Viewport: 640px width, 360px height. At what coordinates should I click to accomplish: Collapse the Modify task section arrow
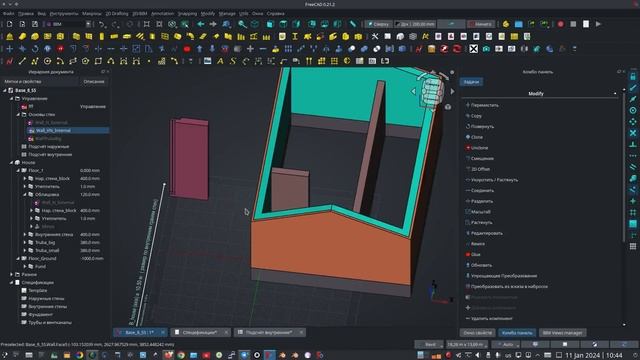tap(615, 93)
